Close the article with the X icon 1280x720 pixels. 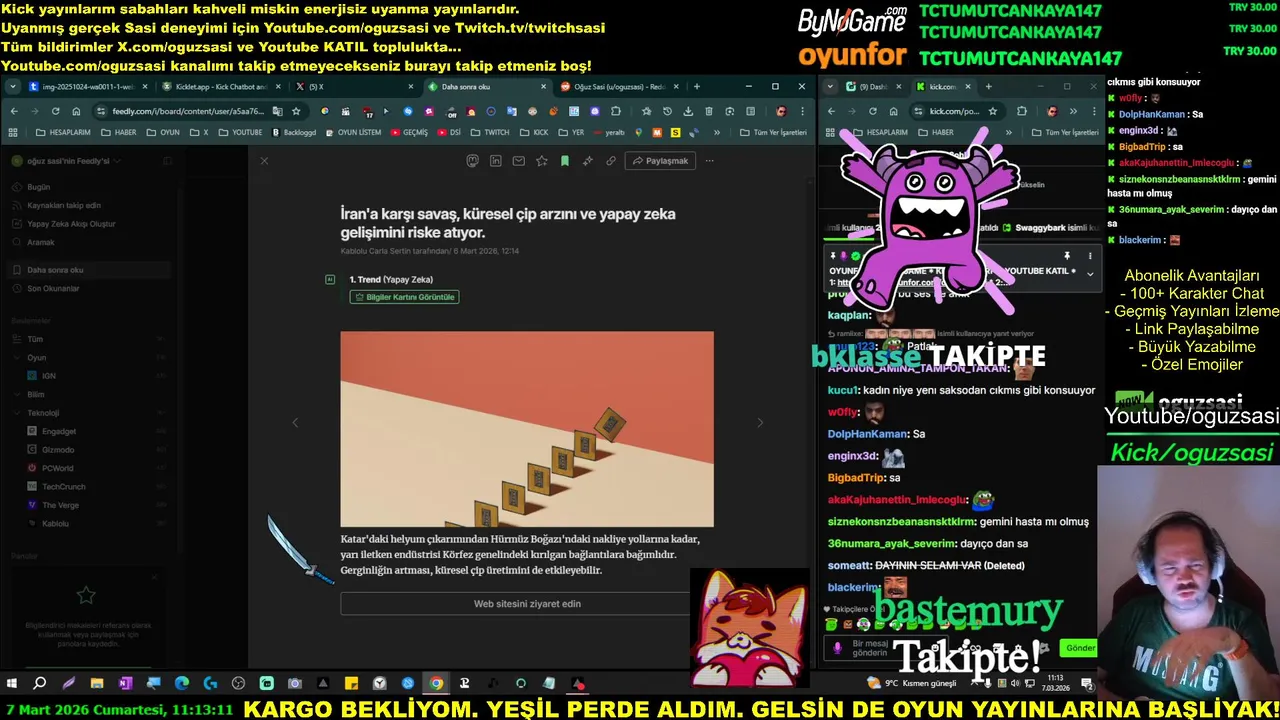pos(264,161)
